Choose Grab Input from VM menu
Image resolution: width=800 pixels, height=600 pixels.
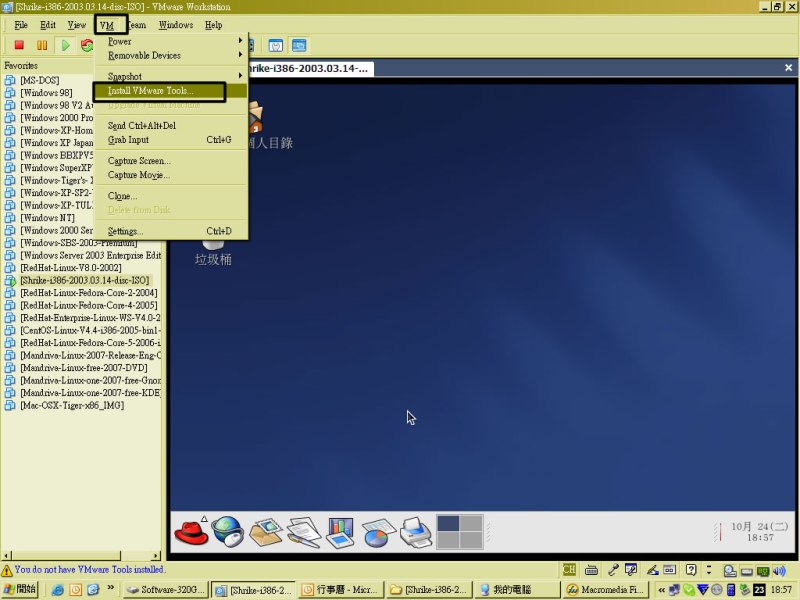click(x=171, y=140)
